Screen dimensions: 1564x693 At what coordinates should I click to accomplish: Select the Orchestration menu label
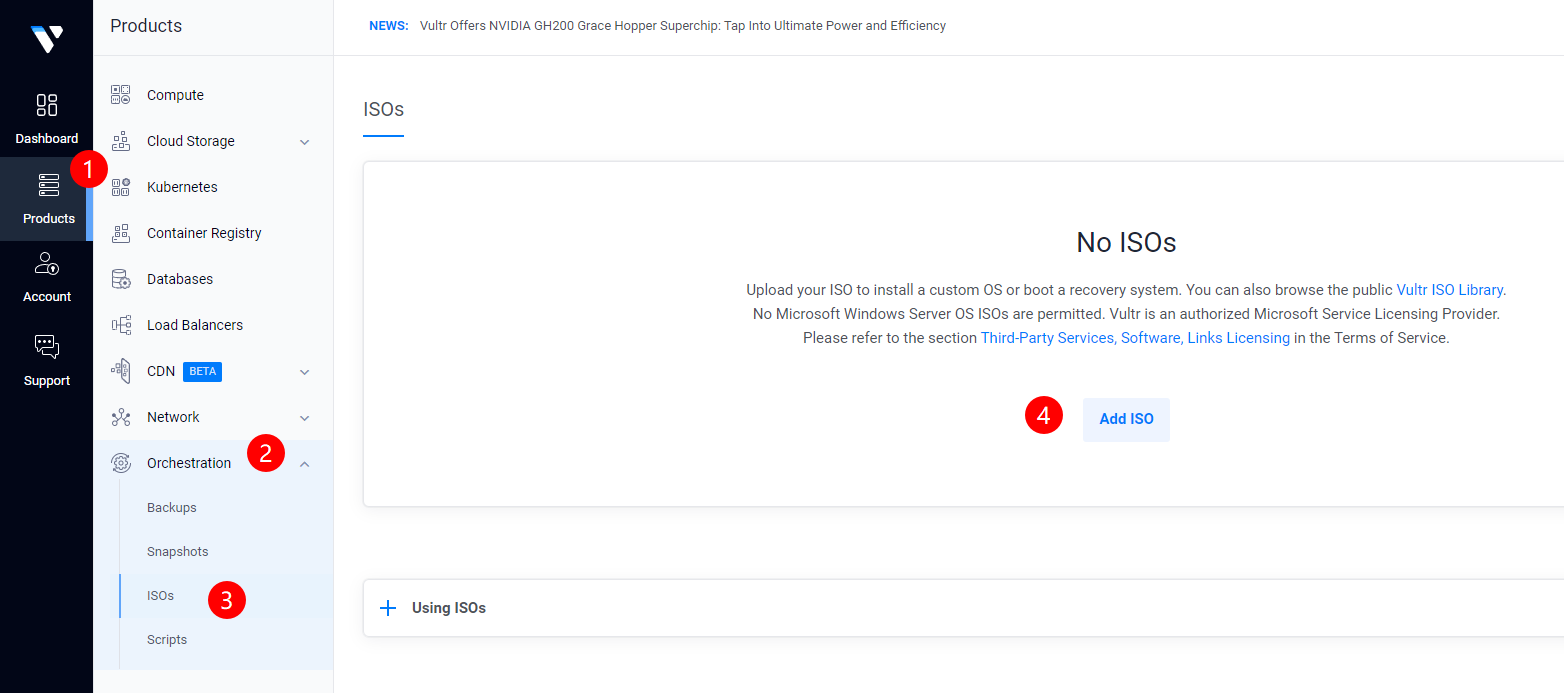click(x=189, y=463)
